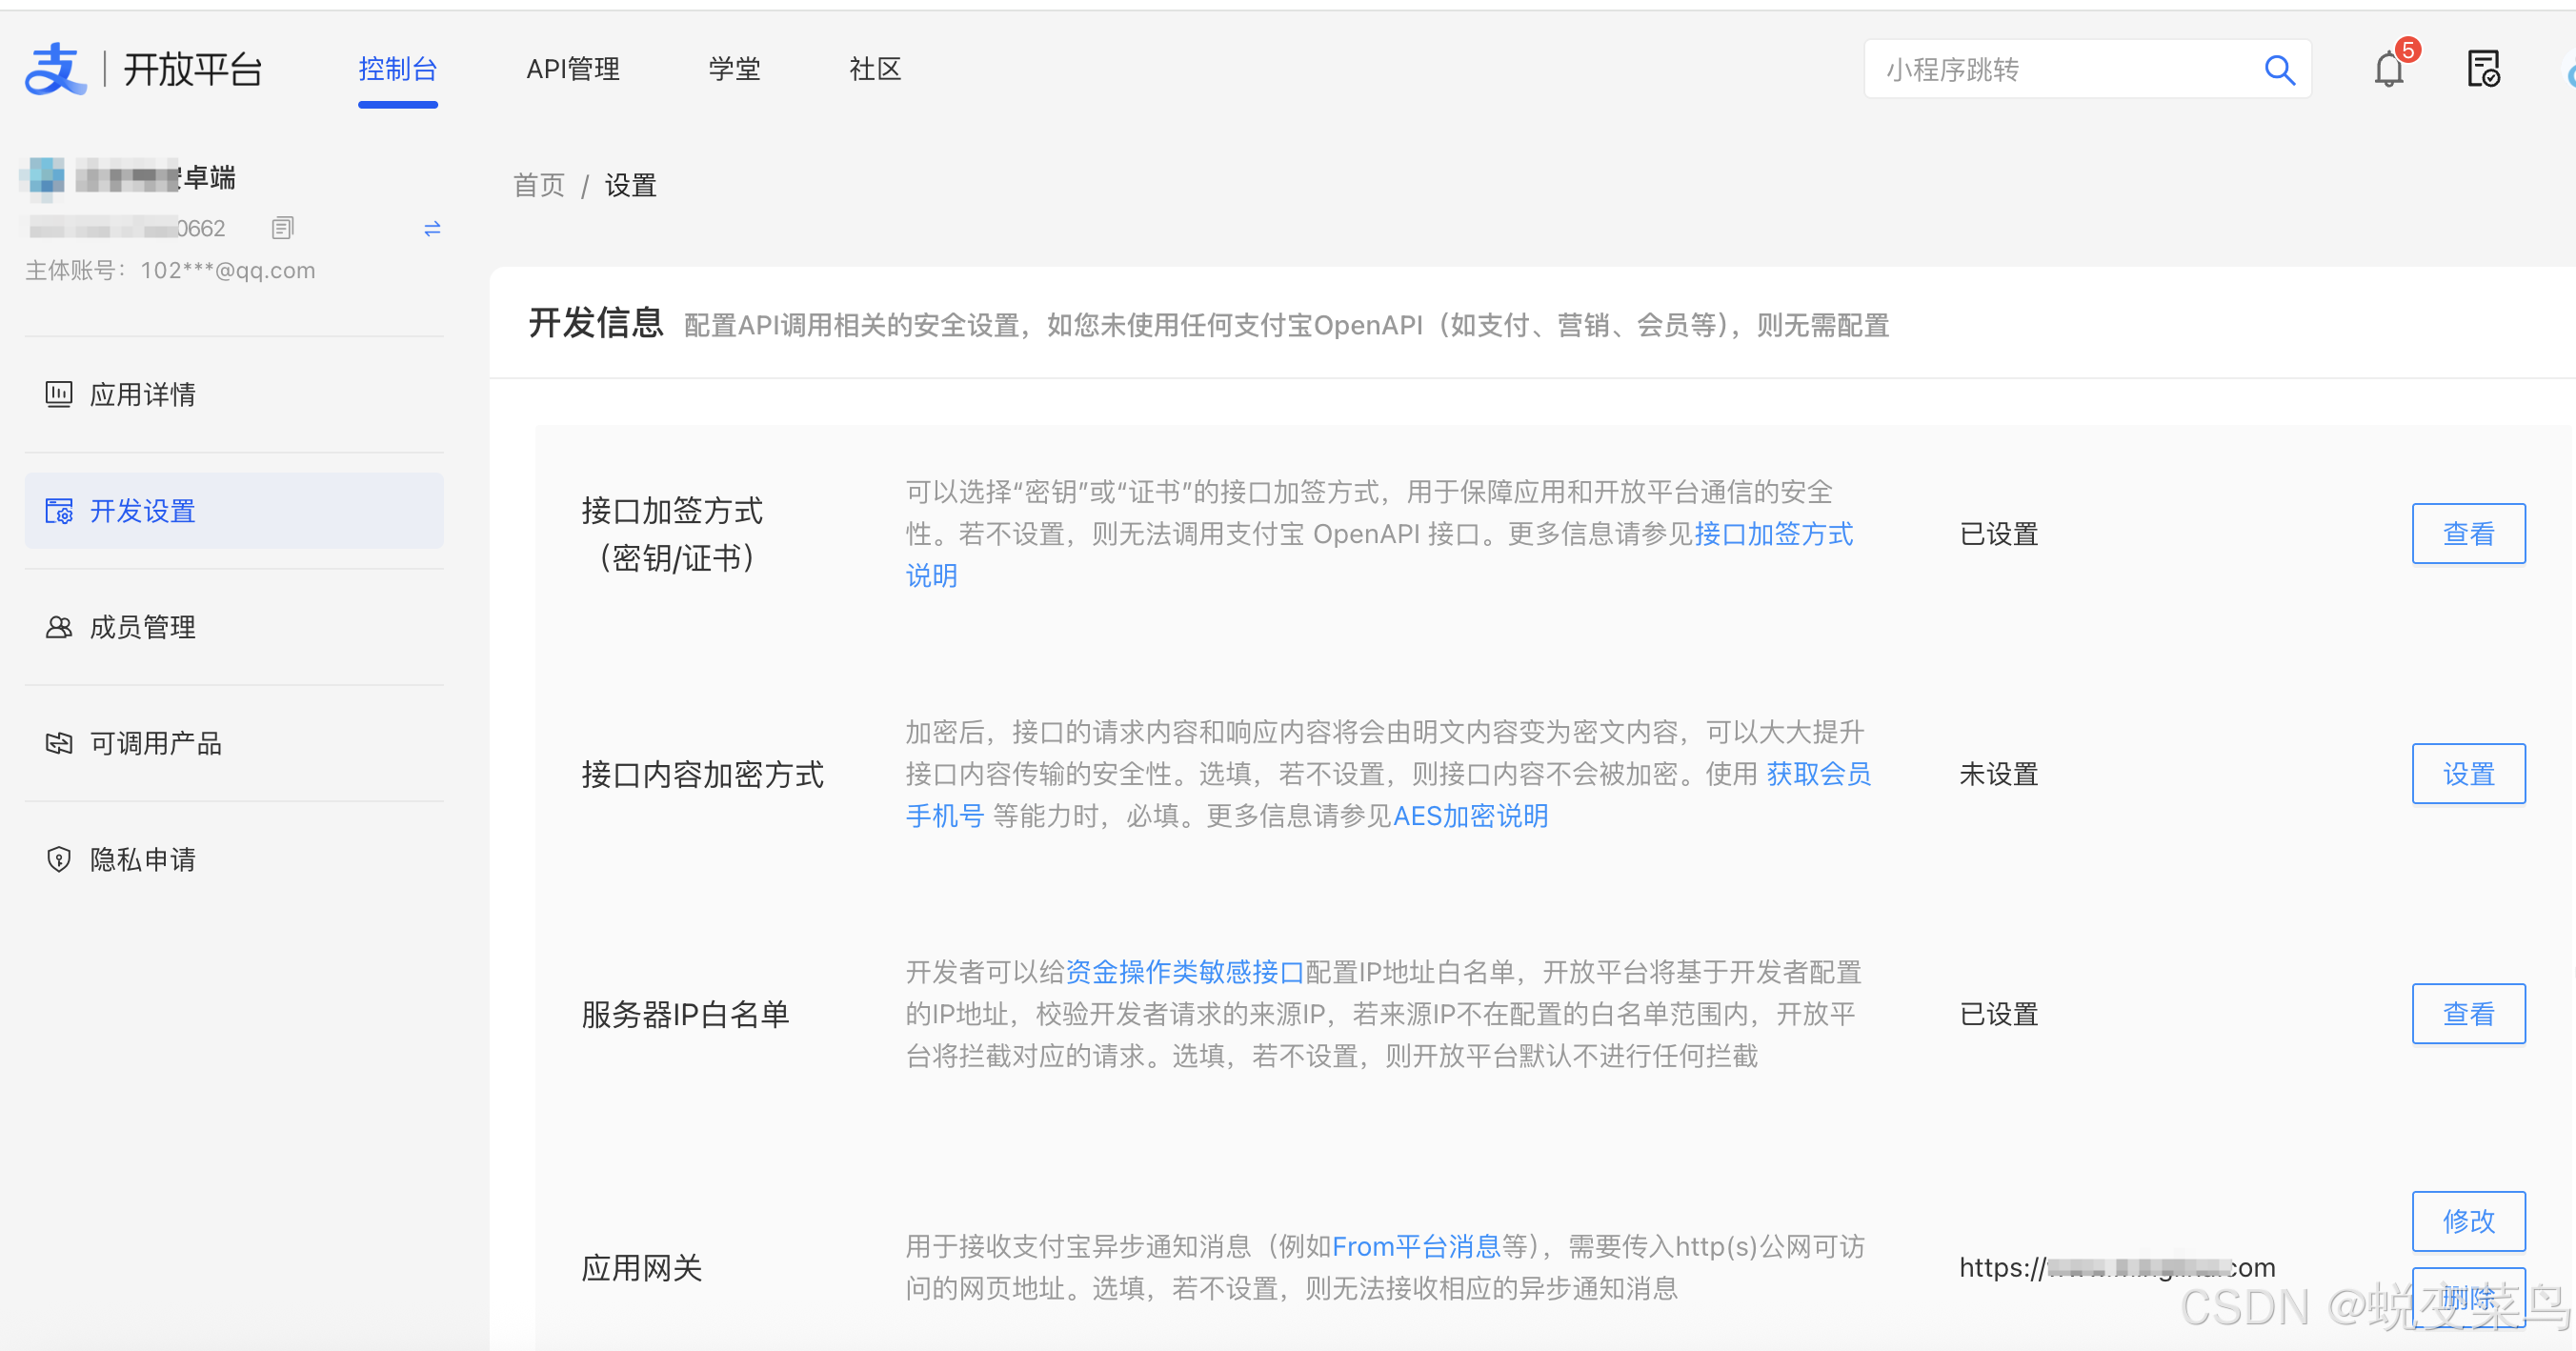Switch to API管理 tab
This screenshot has width=2576, height=1351.
(573, 69)
